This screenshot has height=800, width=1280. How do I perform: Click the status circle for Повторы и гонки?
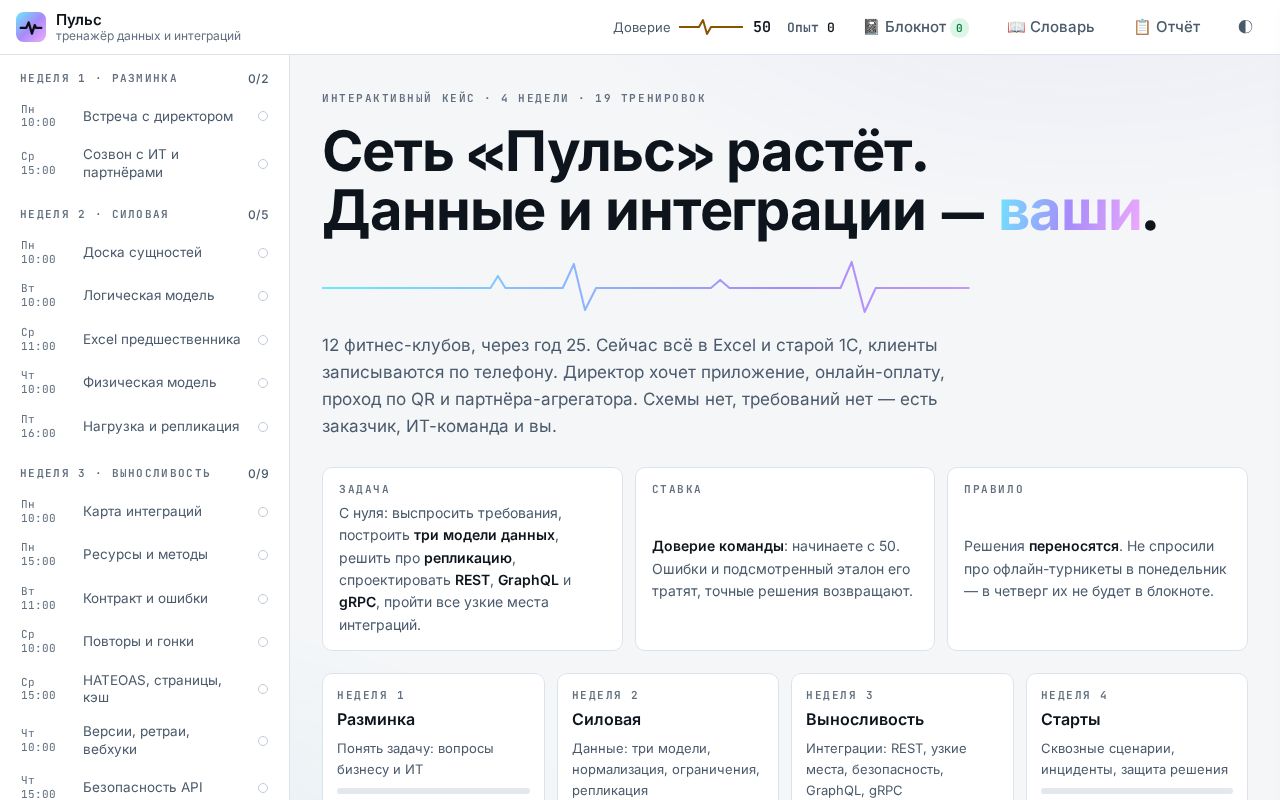[263, 642]
